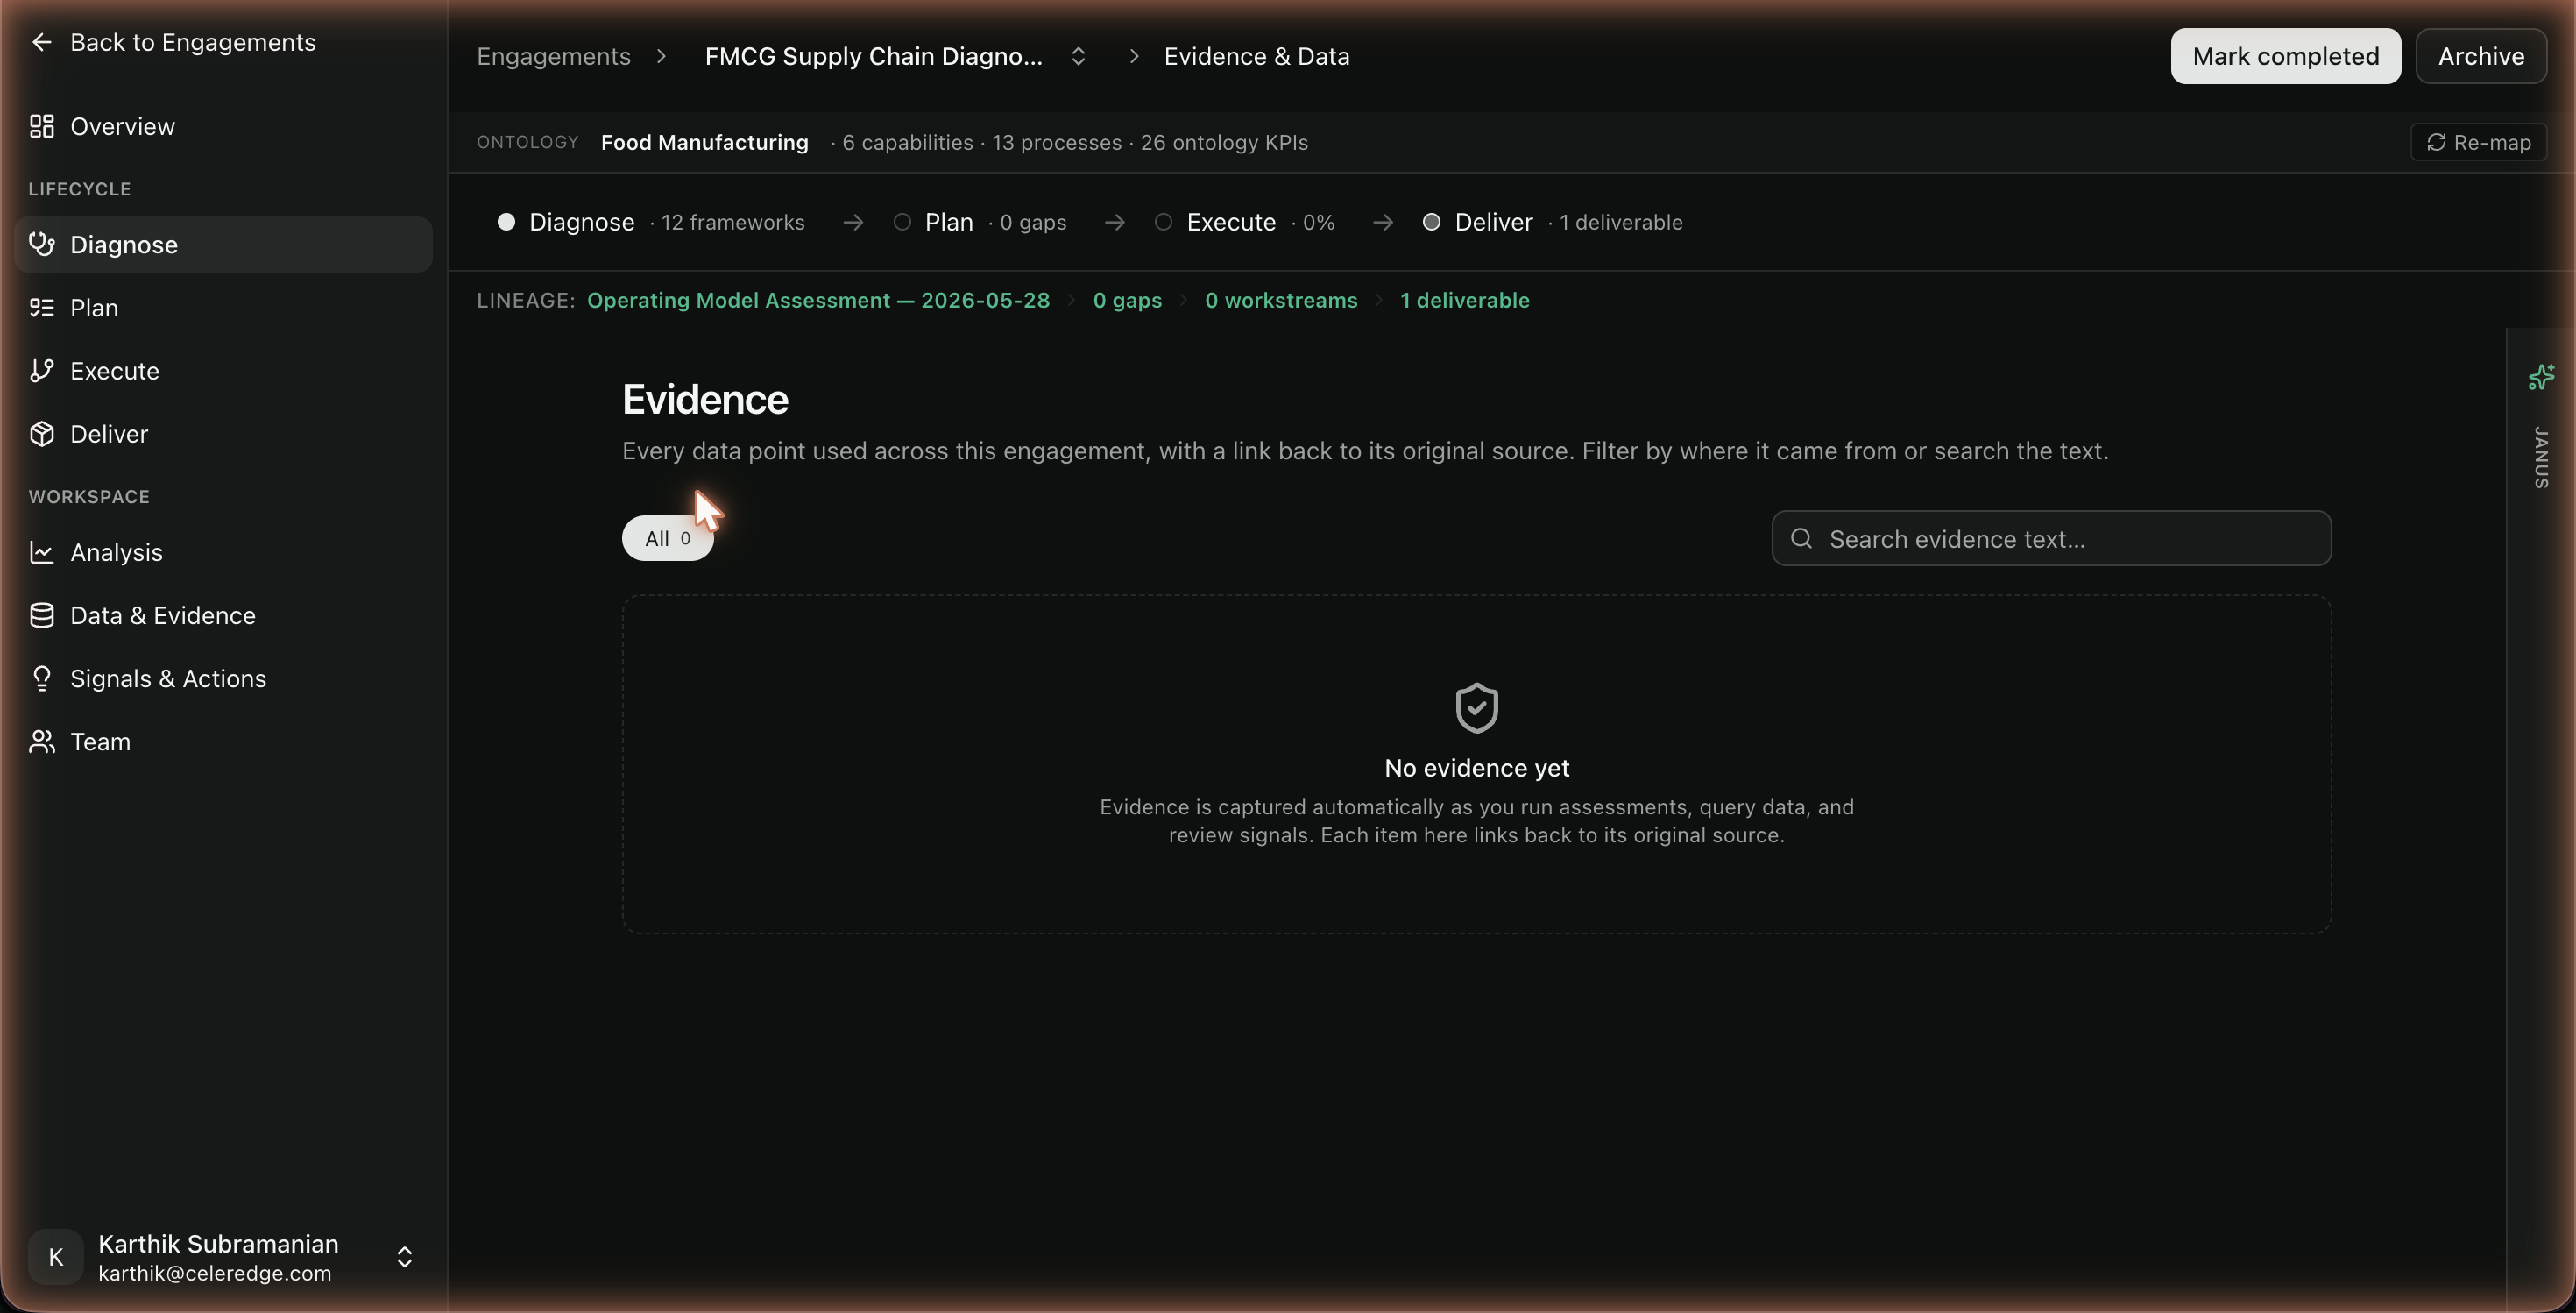Click the Evidence page heading

[x=705, y=400]
